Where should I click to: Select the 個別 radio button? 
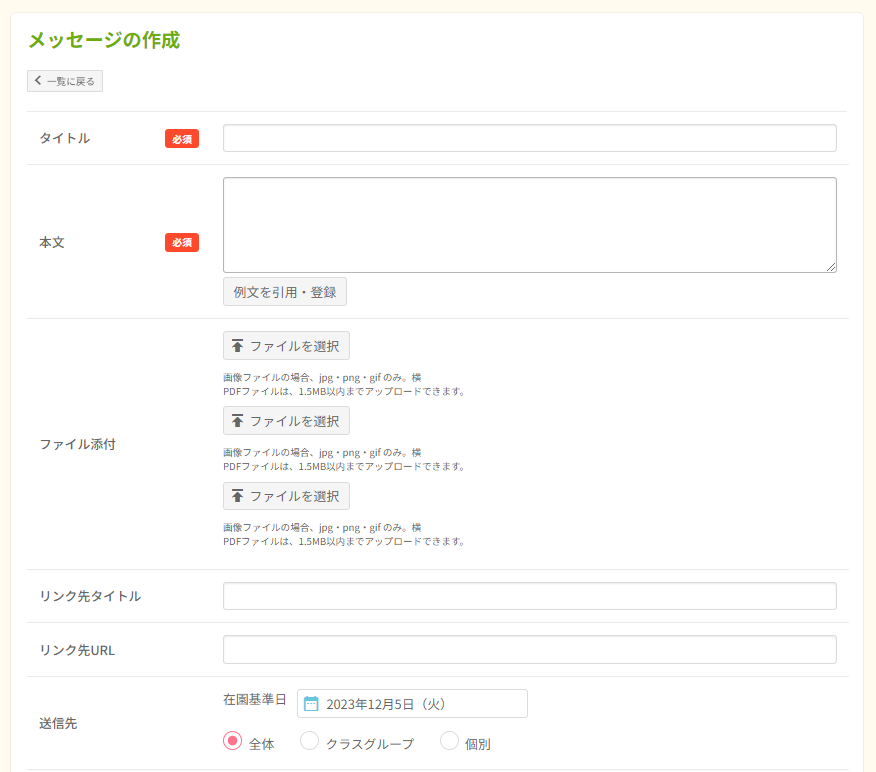[449, 742]
